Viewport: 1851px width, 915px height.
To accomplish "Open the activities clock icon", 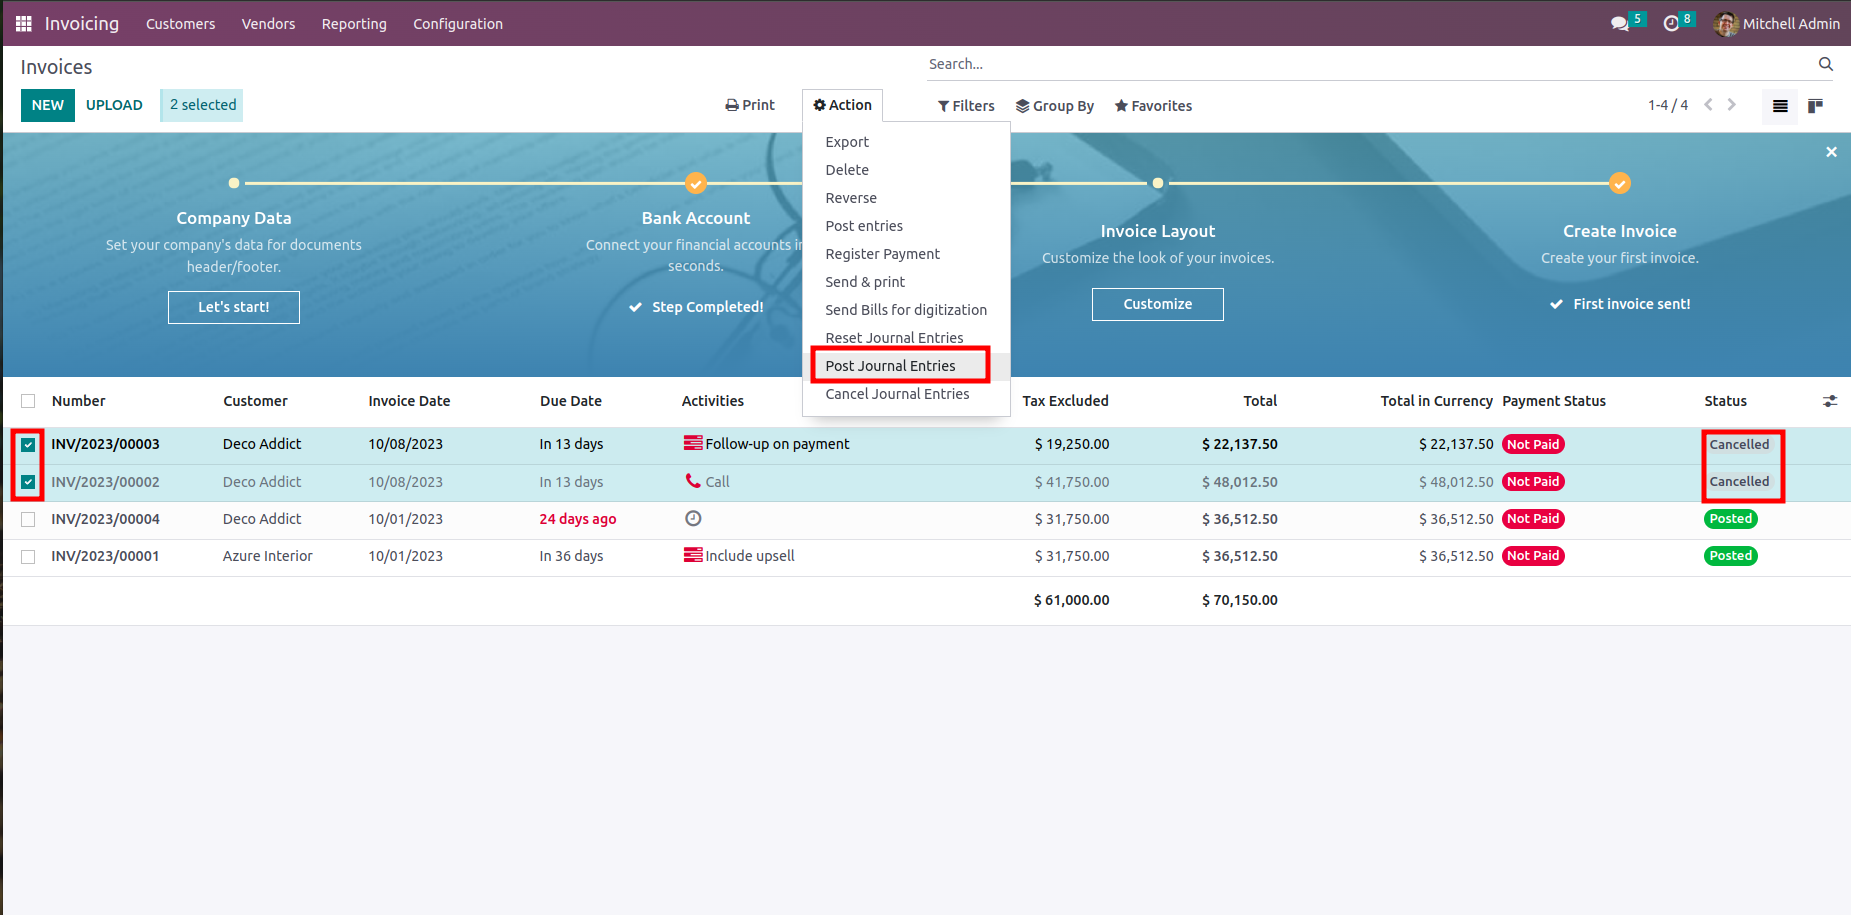I will pos(1671,23).
